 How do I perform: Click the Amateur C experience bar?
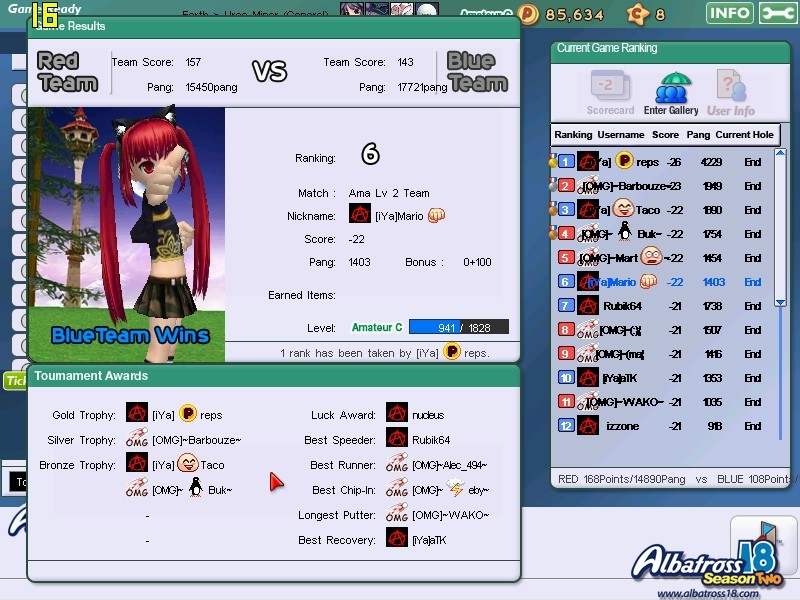(x=459, y=327)
